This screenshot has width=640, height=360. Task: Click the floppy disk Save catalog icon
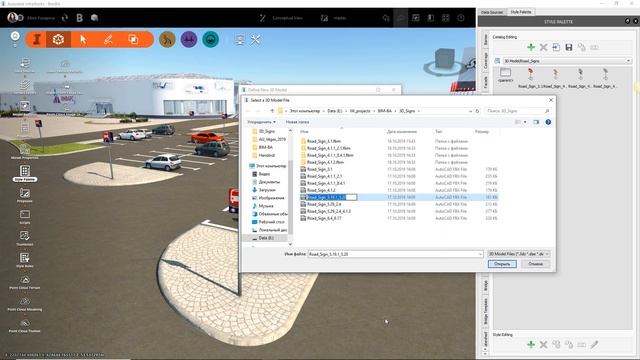click(x=569, y=47)
